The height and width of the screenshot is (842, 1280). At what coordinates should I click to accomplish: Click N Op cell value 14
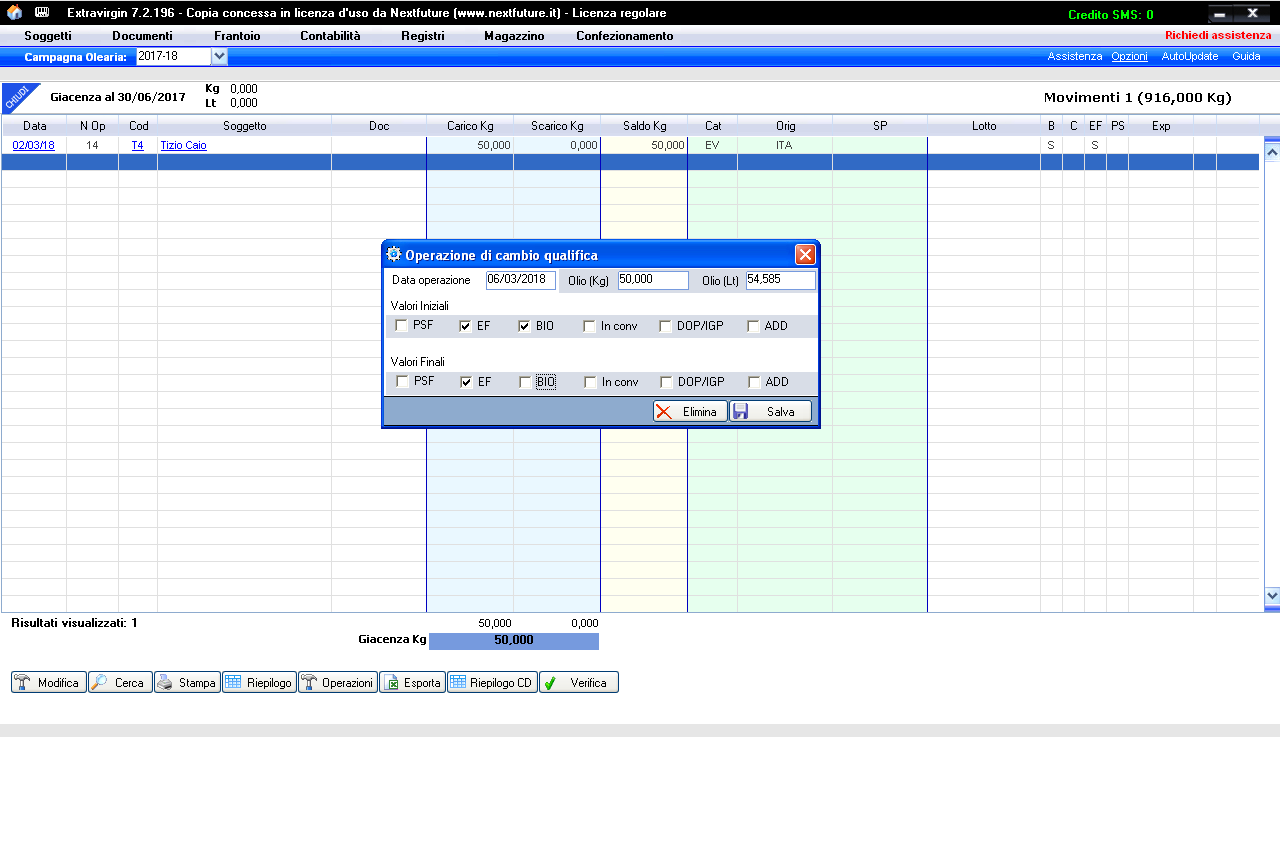92,145
